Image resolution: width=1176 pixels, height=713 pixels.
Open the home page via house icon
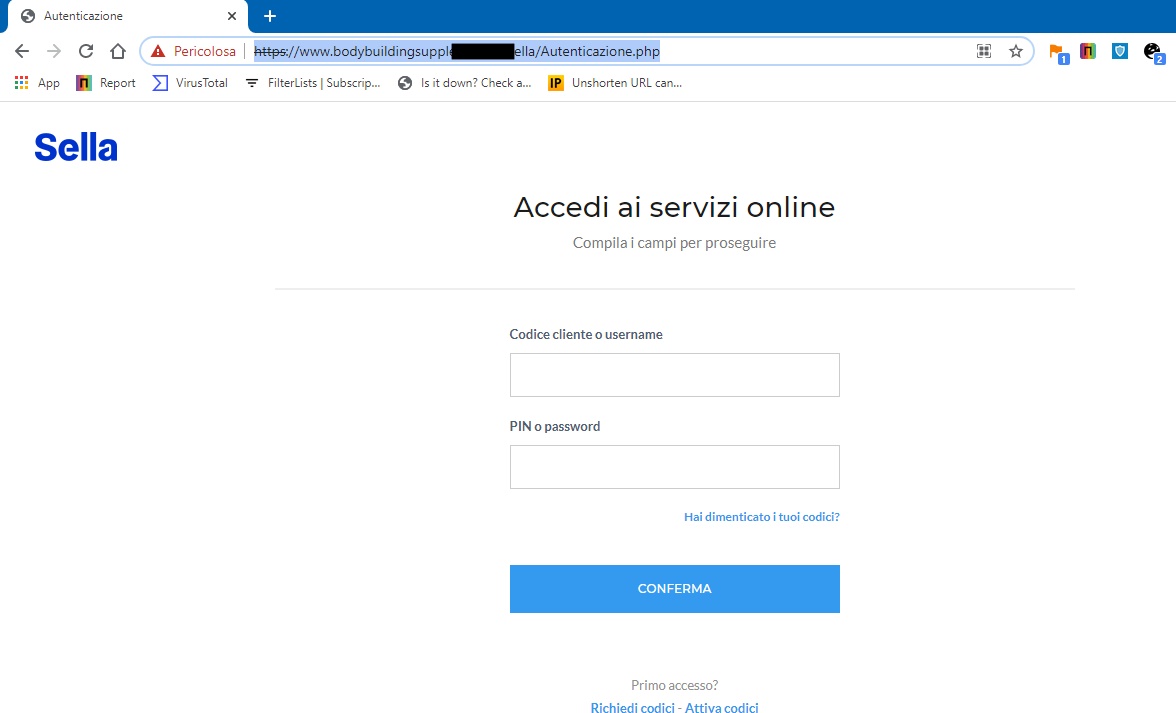118,51
